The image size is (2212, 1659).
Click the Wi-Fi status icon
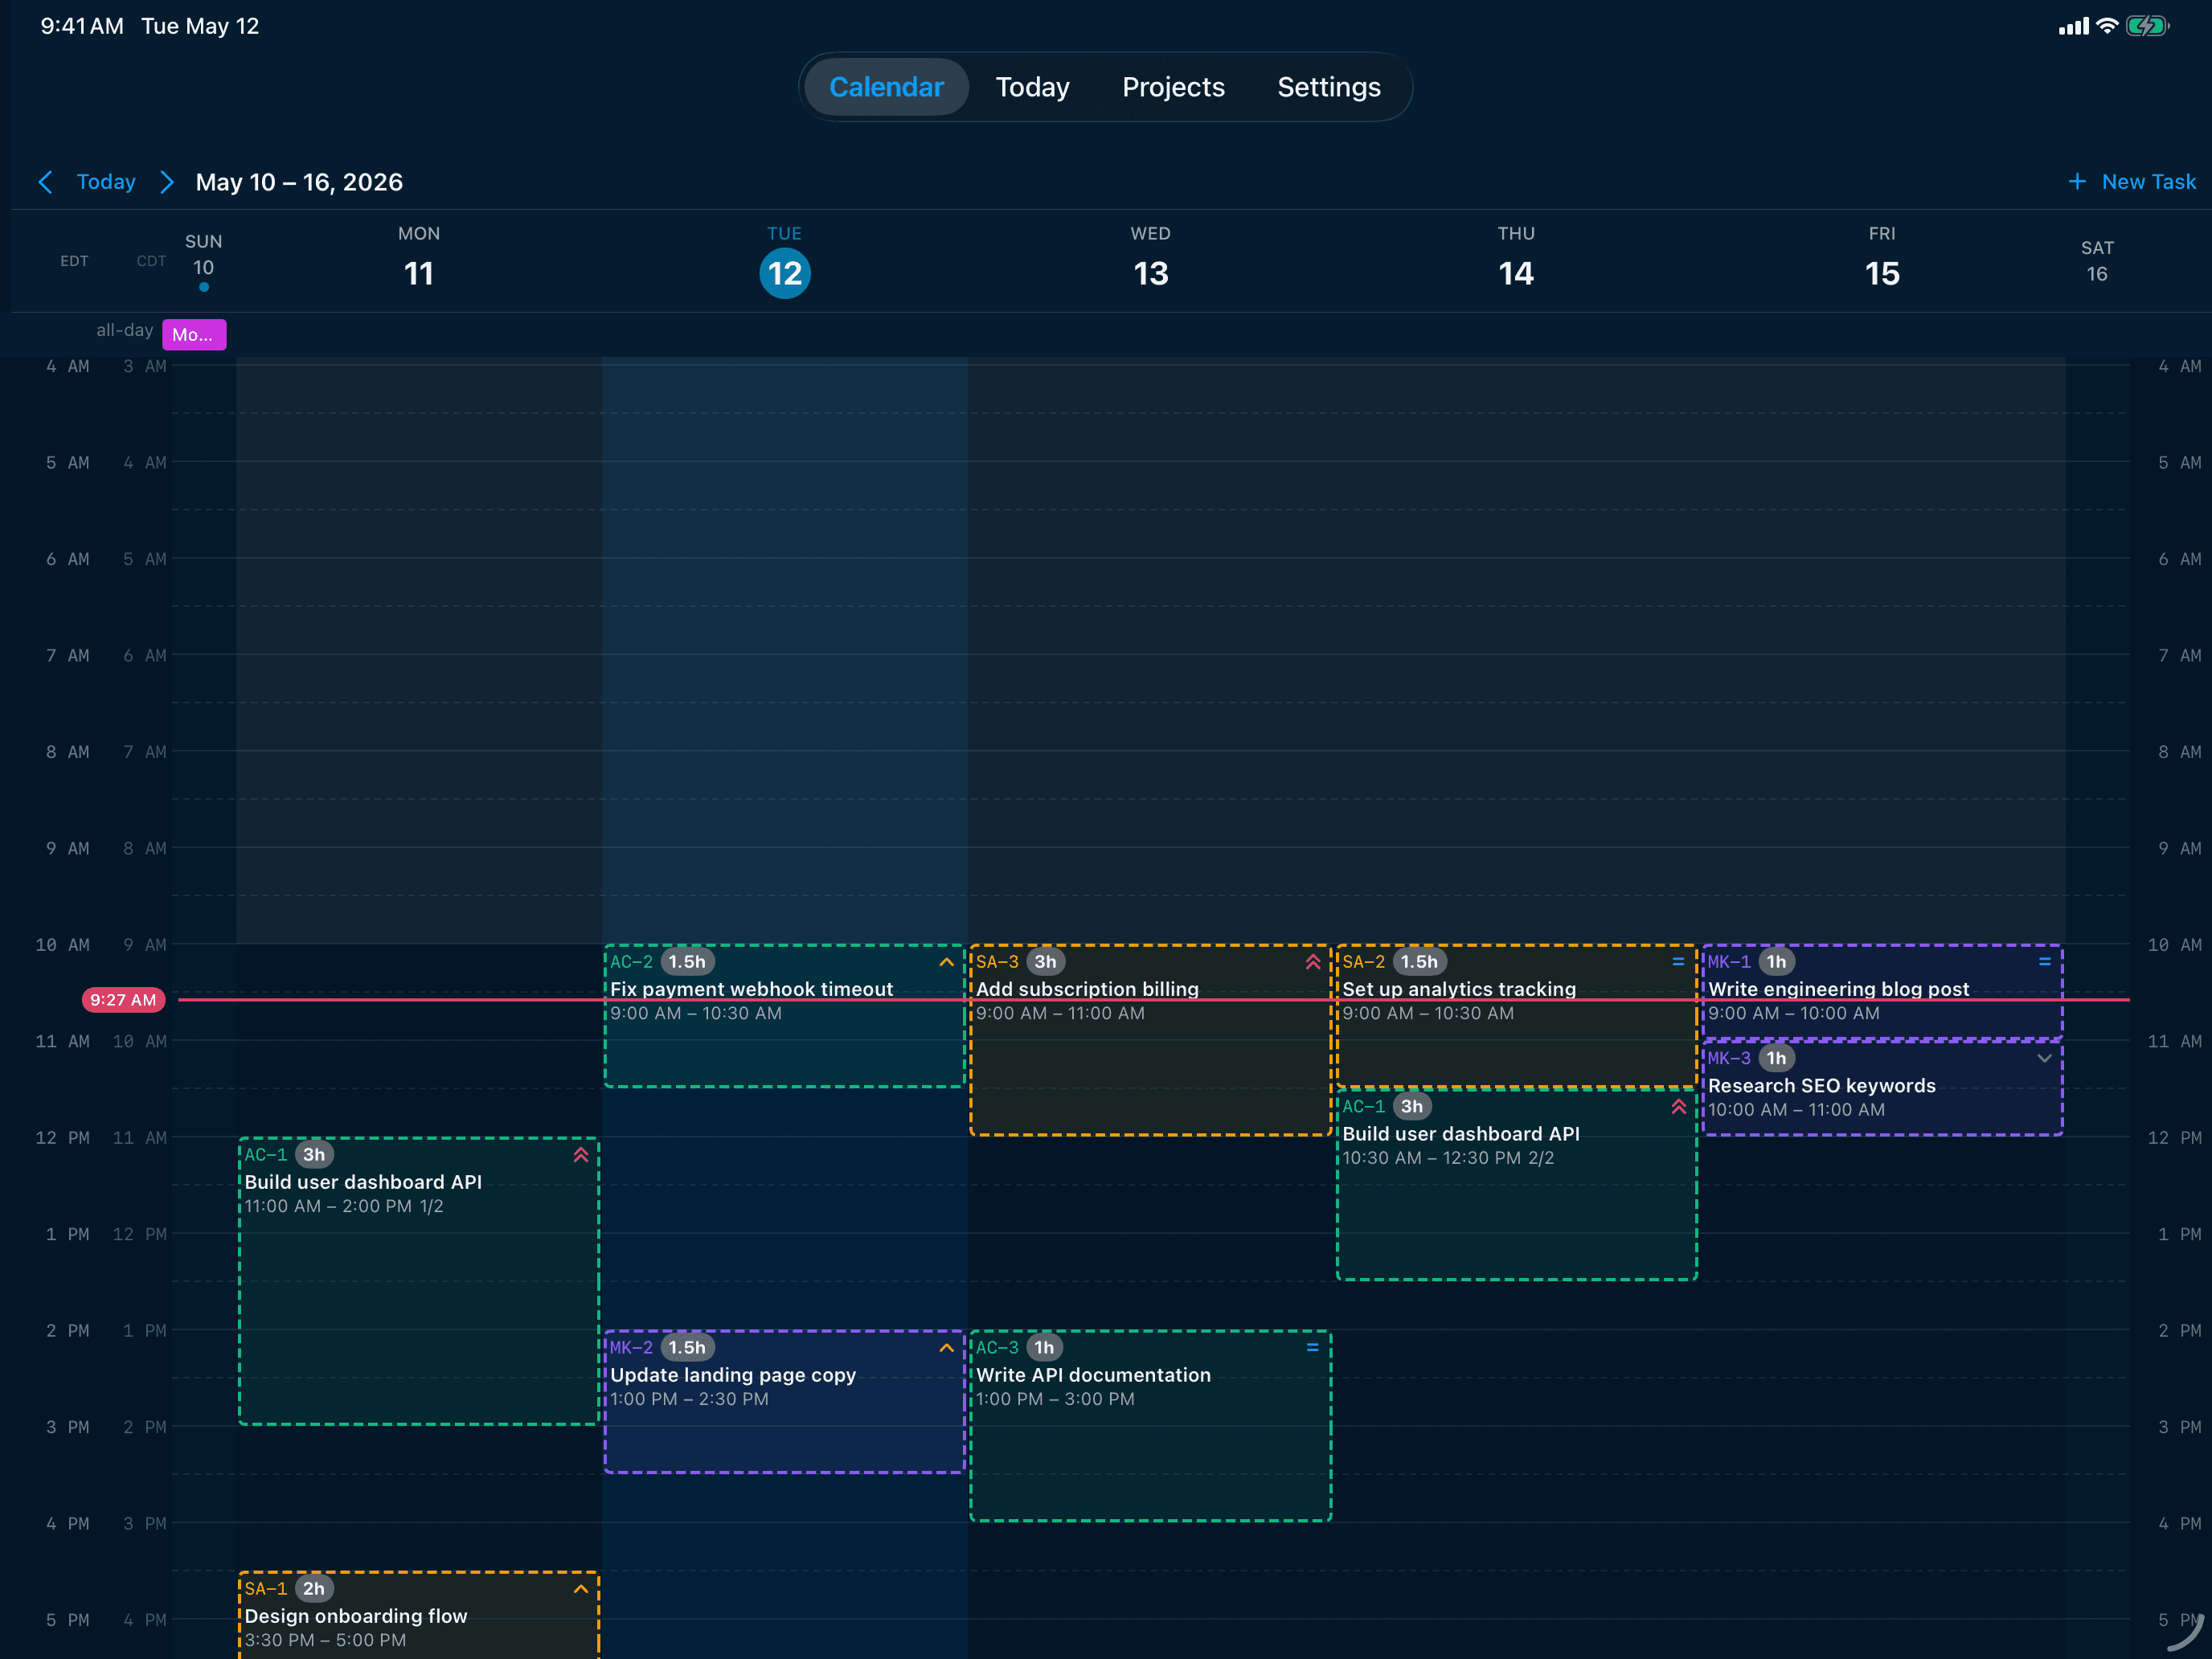pyautogui.click(x=2106, y=26)
